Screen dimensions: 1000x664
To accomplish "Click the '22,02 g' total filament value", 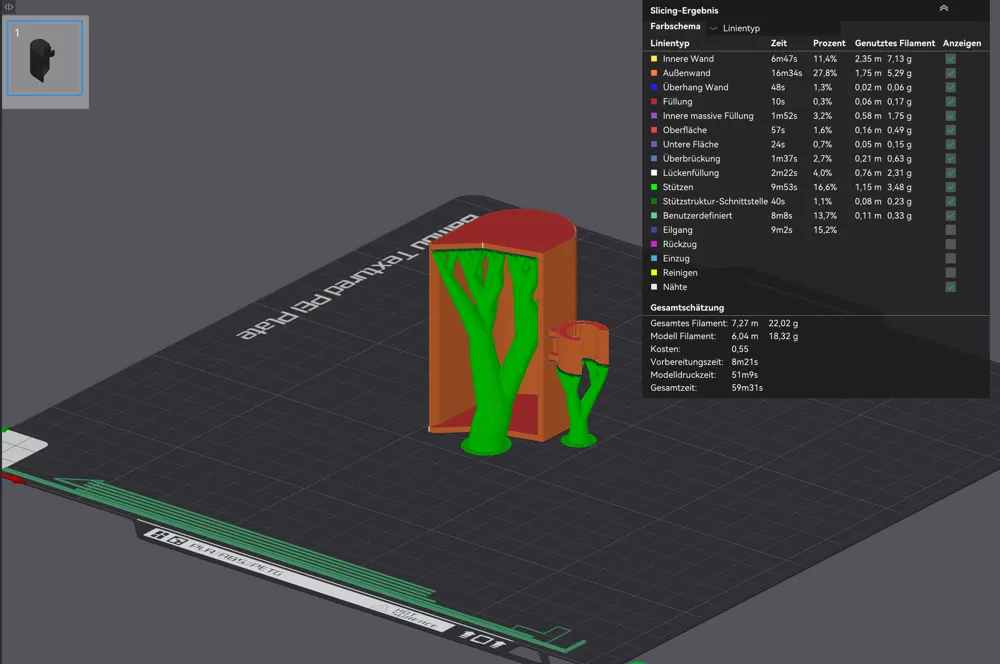I will pos(783,323).
